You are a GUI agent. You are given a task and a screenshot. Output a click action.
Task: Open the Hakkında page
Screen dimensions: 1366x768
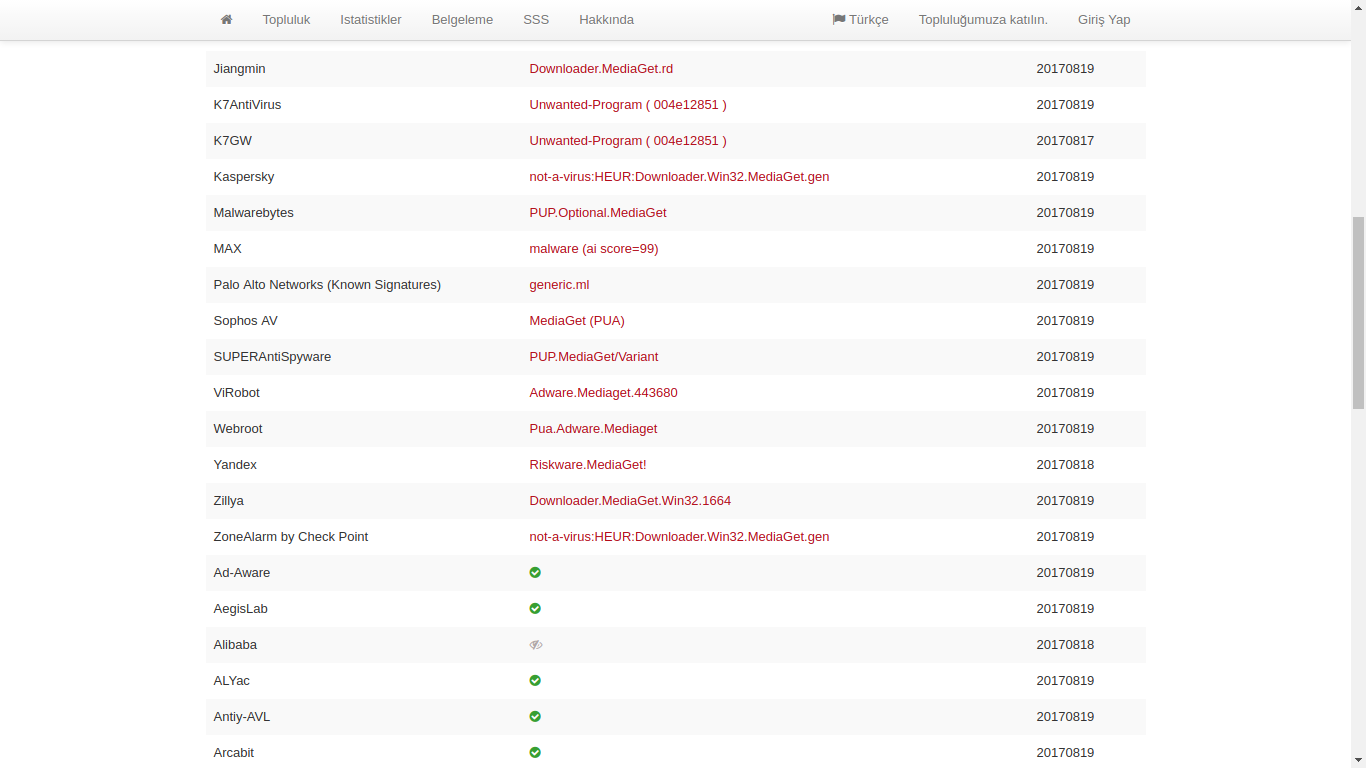606,20
